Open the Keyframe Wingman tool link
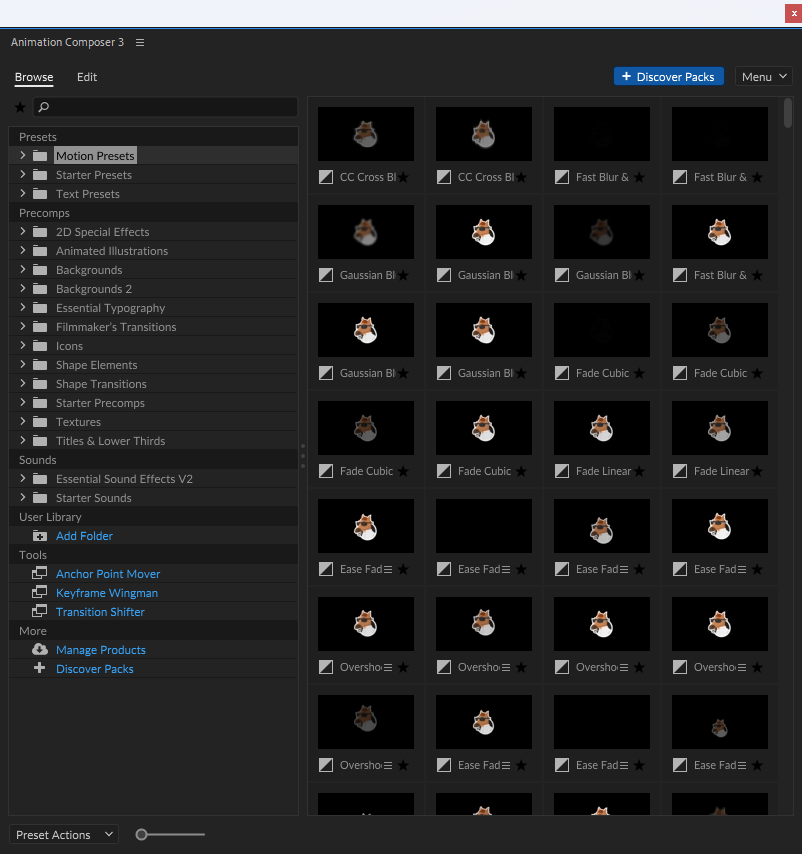Image resolution: width=802 pixels, height=854 pixels. [107, 593]
